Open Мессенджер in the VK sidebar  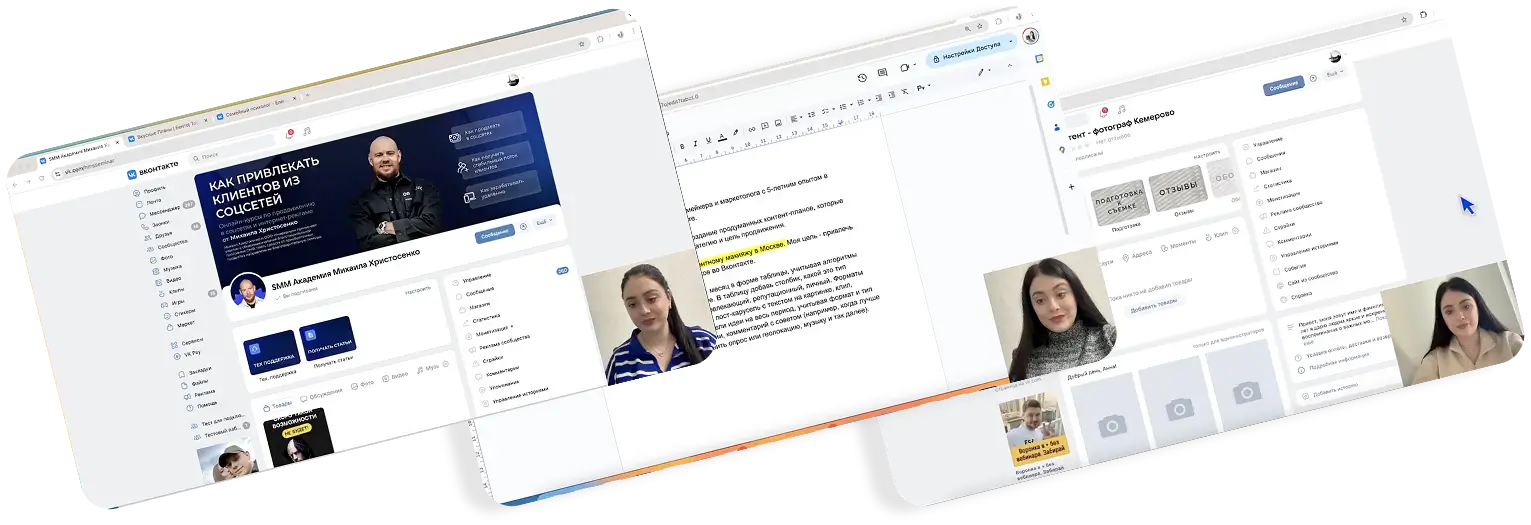pyautogui.click(x=161, y=212)
